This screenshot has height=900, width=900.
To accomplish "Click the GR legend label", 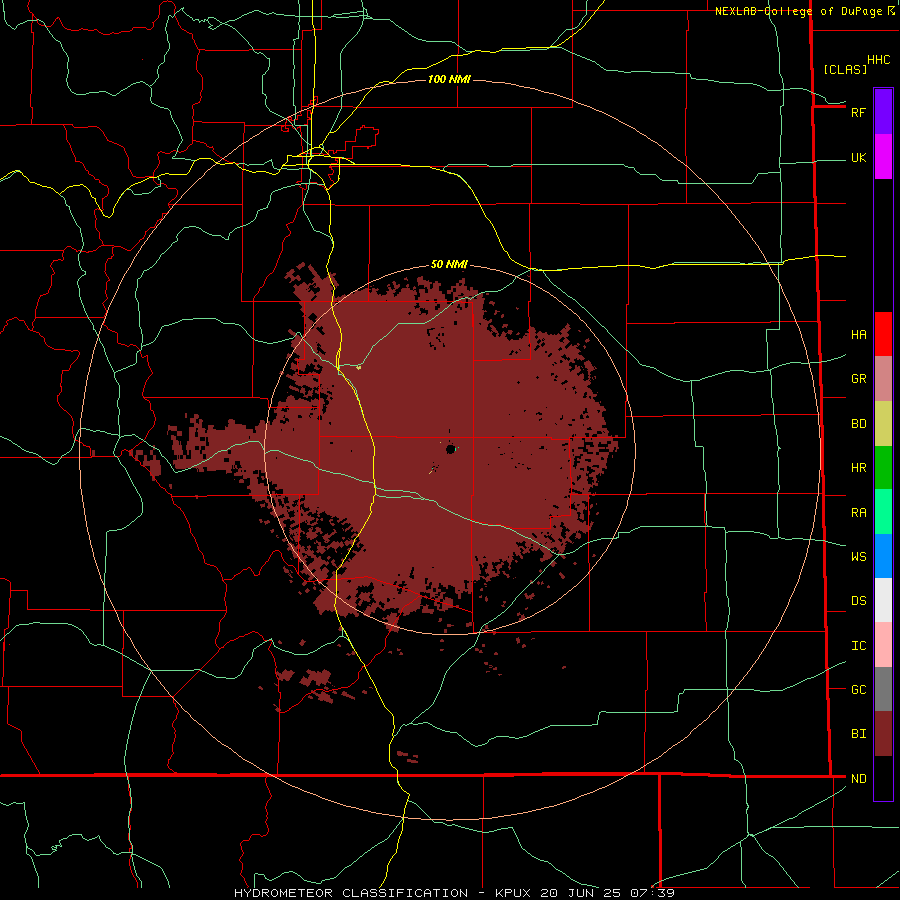I will tap(858, 379).
